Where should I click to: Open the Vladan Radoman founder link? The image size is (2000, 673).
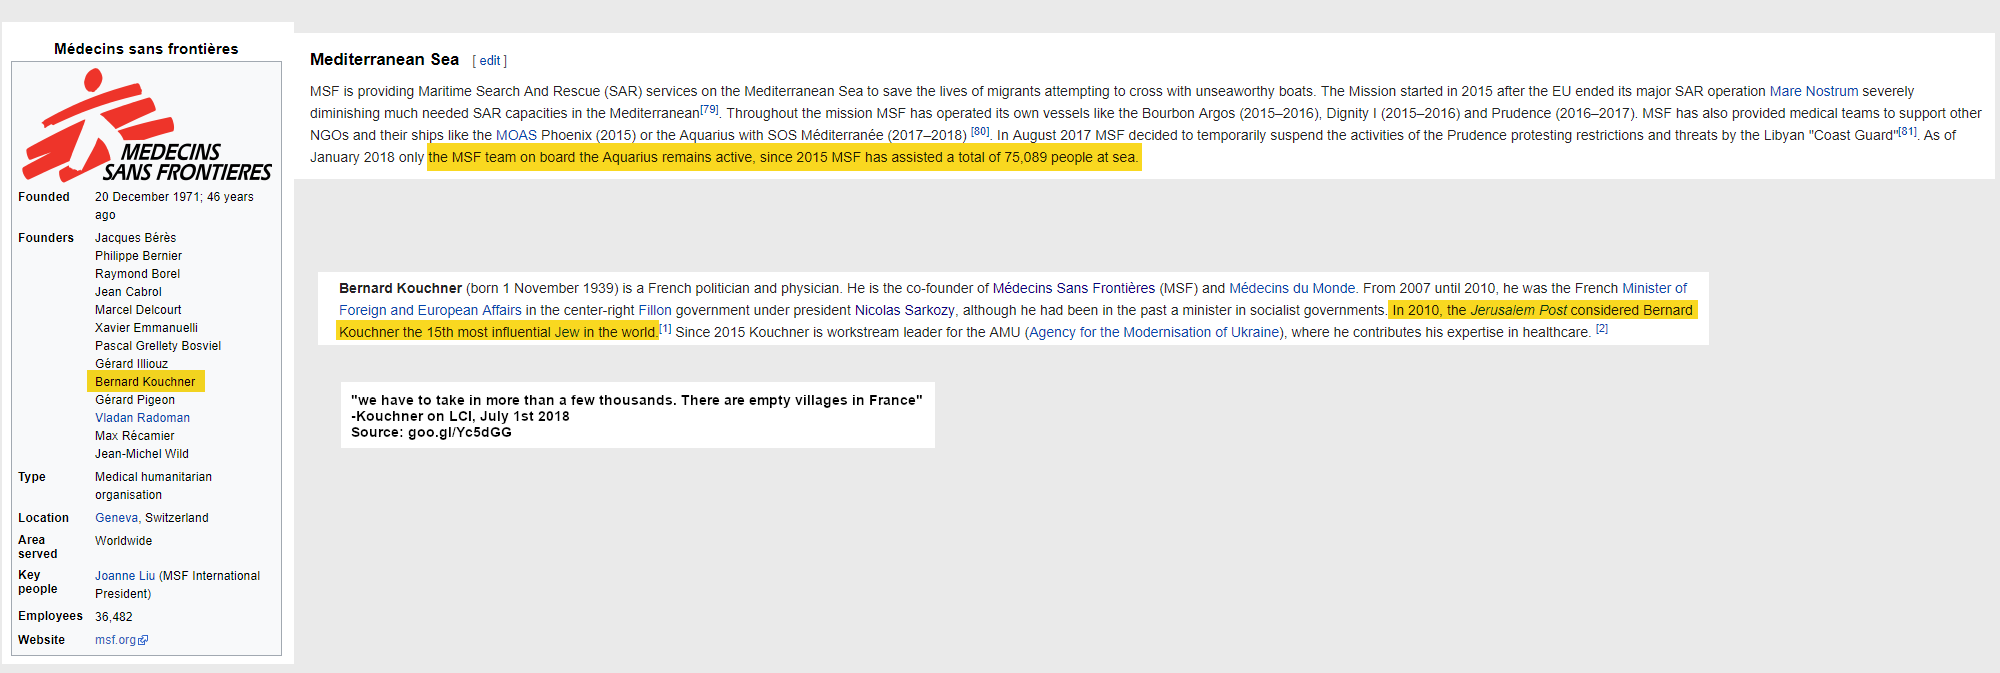(142, 418)
